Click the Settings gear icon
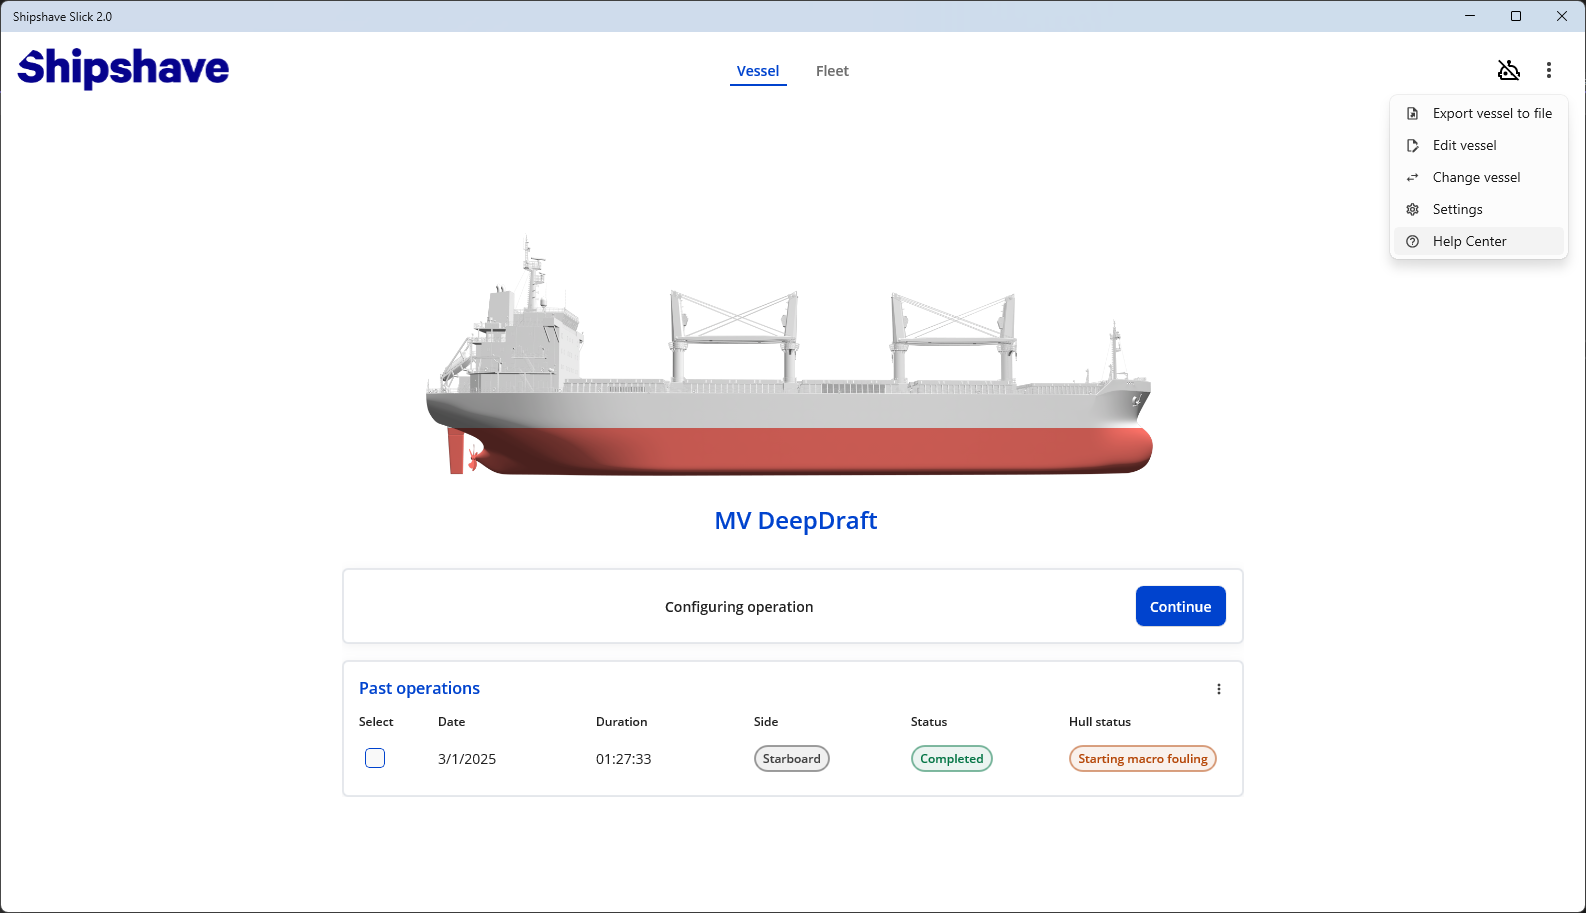The width and height of the screenshot is (1586, 913). (1412, 210)
